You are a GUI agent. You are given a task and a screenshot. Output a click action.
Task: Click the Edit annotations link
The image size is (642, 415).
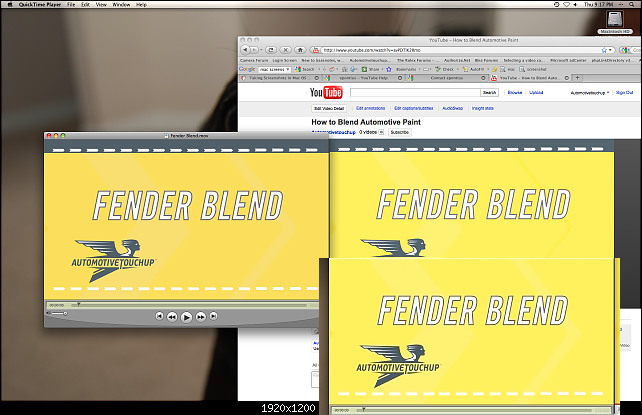click(371, 108)
